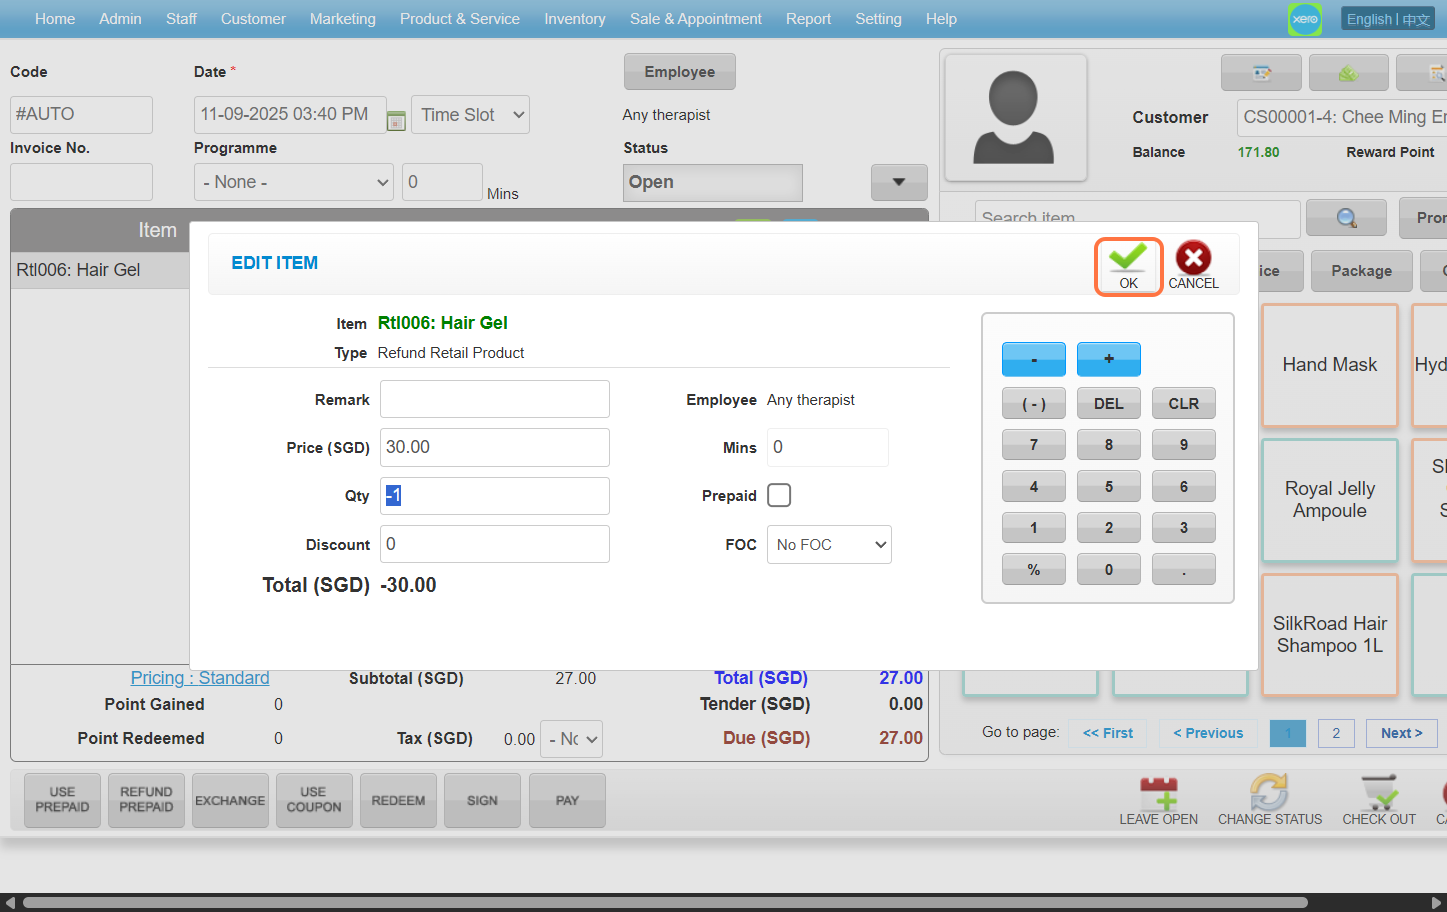Click the horizontal scrollbar at the bottom
The width and height of the screenshot is (1447, 912).
pos(664,902)
